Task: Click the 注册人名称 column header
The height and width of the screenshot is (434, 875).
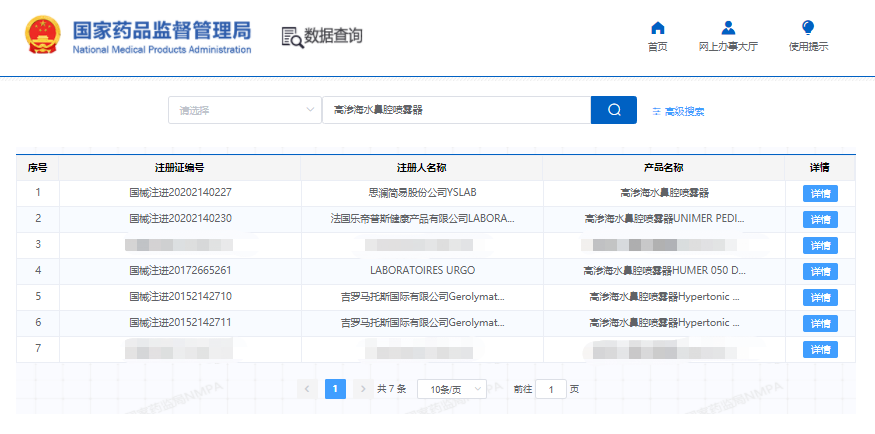Action: tap(421, 167)
